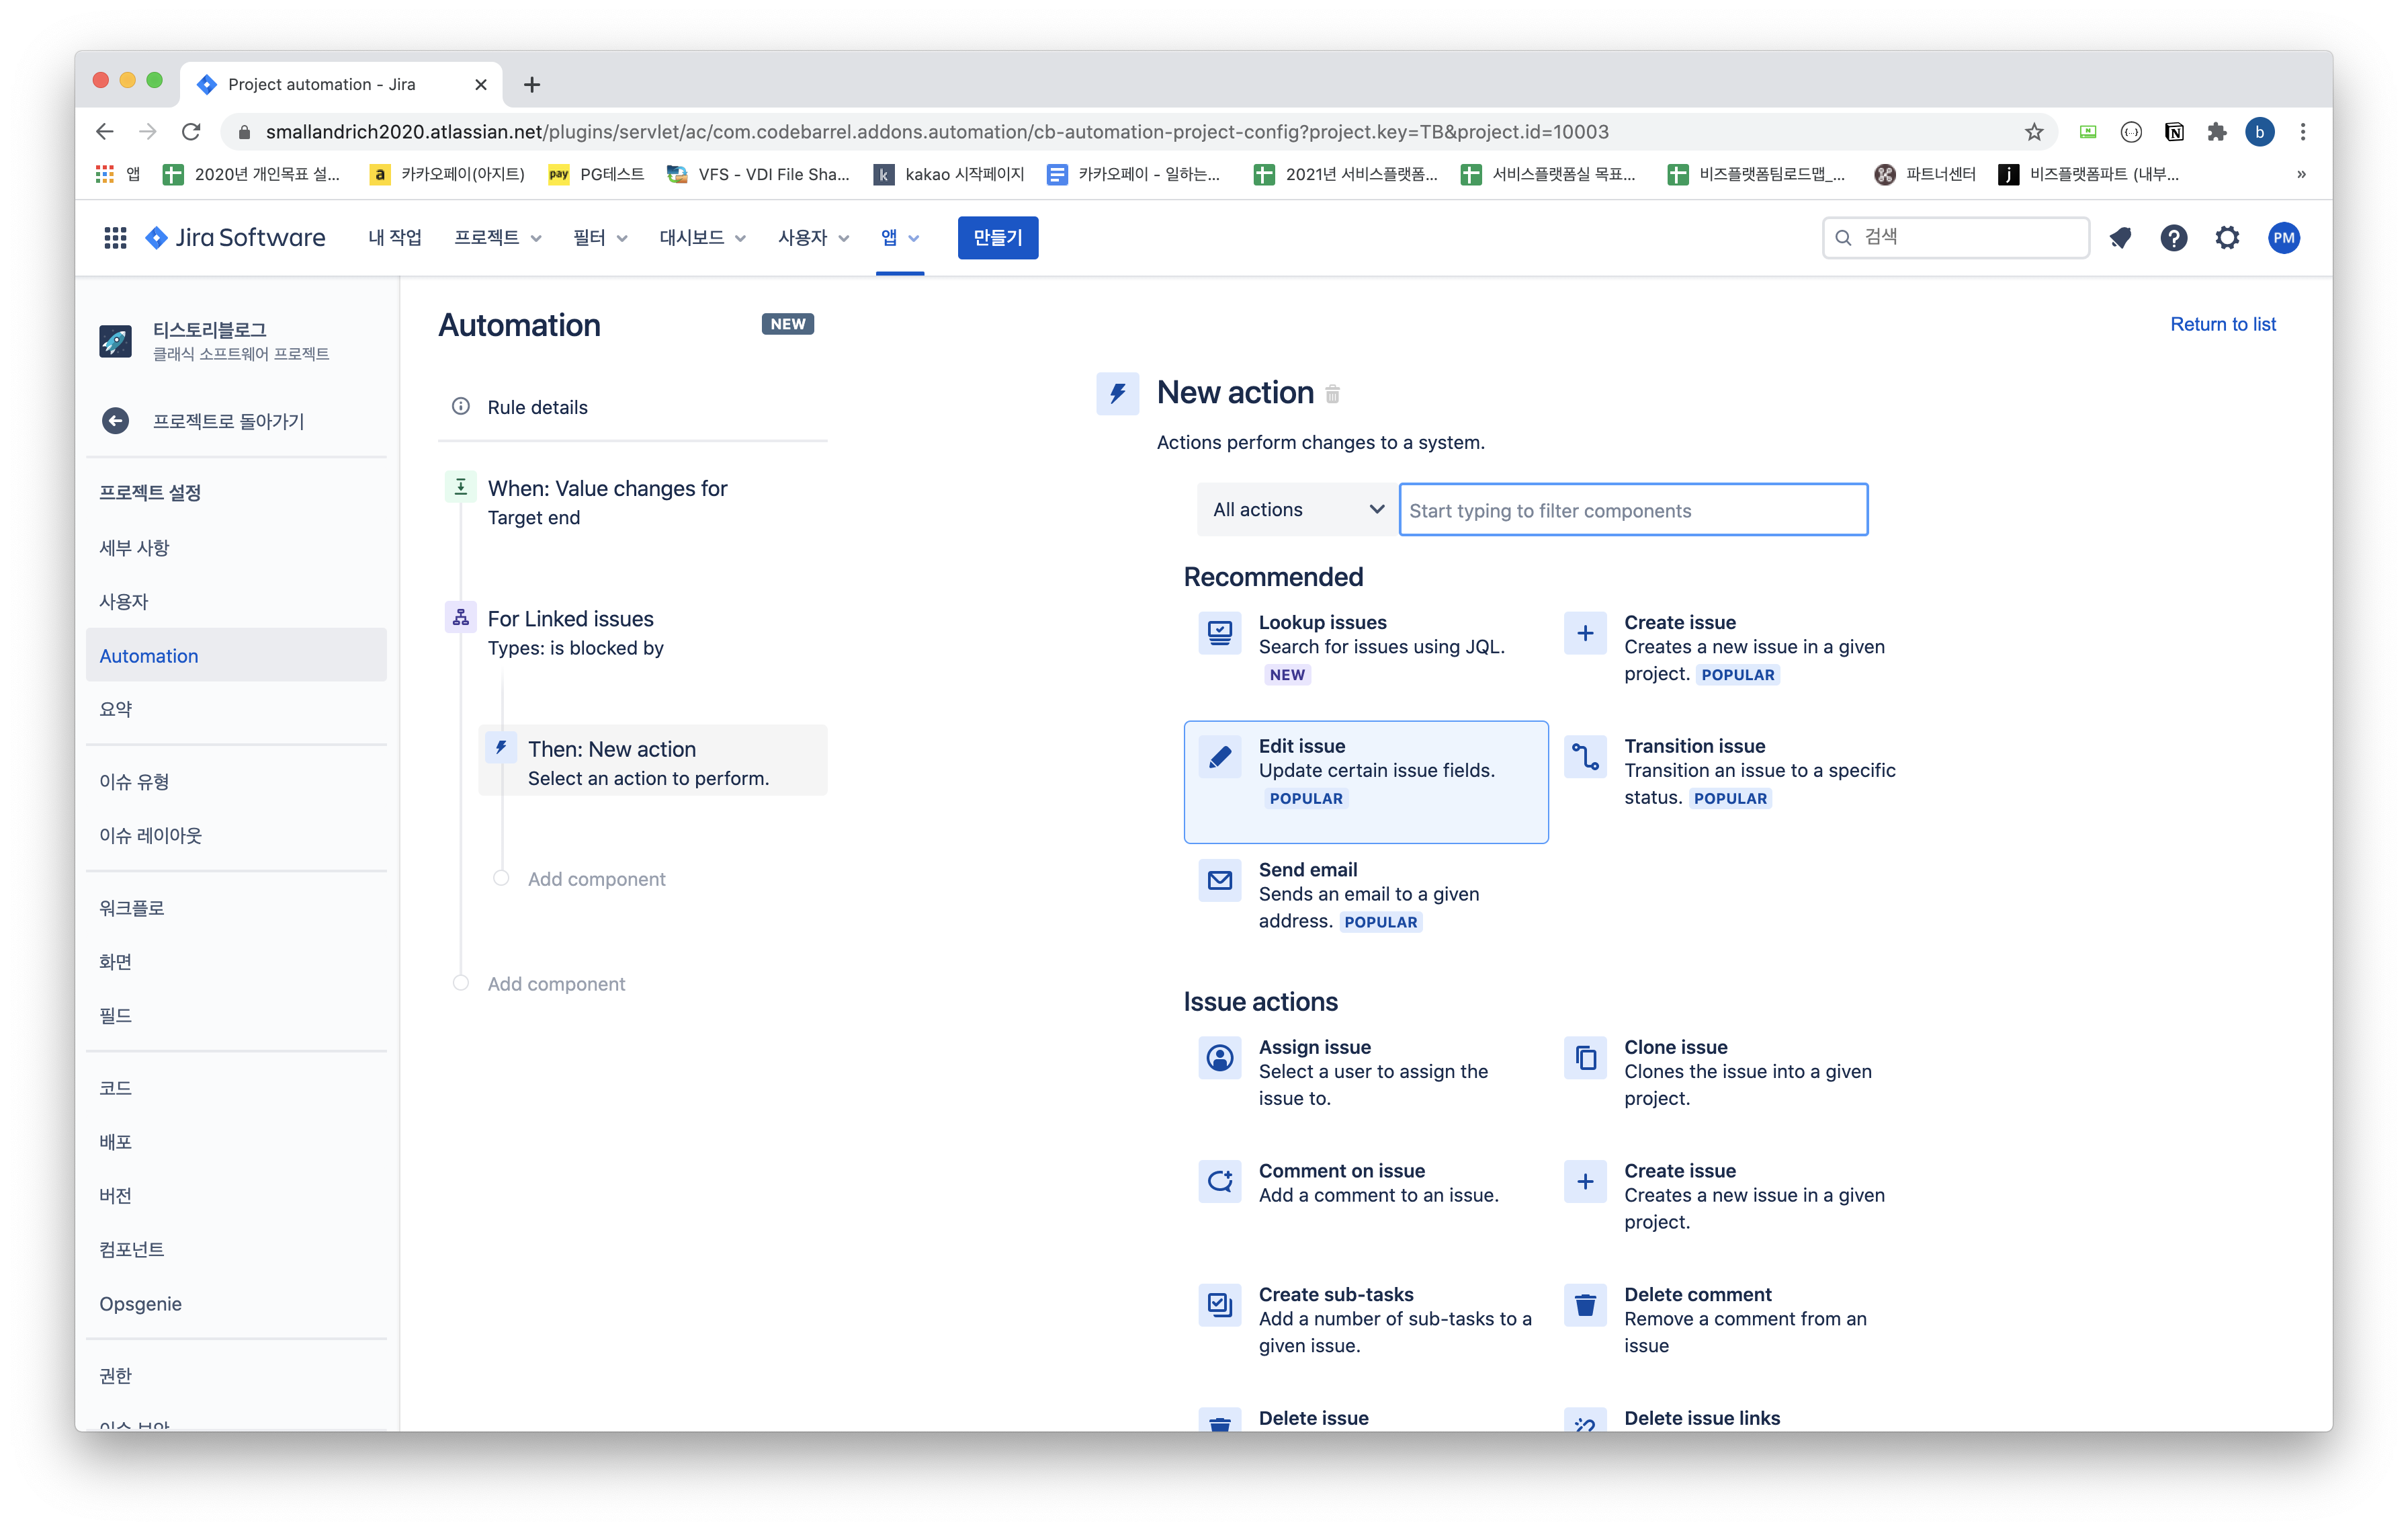Go to 내 작업 in top navigation
The width and height of the screenshot is (2408, 1531).
tap(395, 238)
